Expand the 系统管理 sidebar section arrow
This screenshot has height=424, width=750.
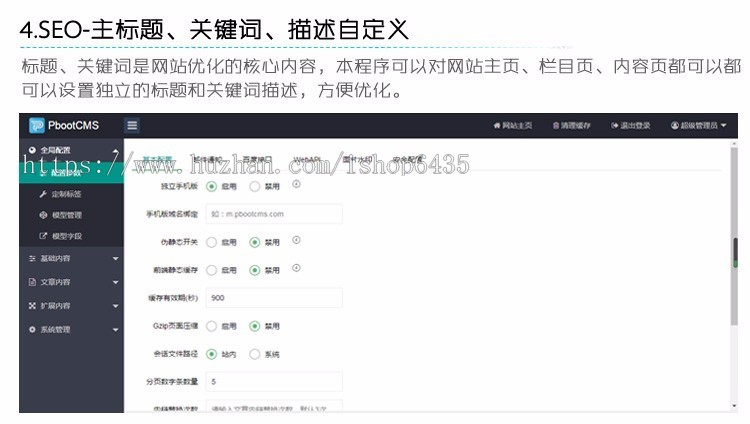(x=115, y=329)
